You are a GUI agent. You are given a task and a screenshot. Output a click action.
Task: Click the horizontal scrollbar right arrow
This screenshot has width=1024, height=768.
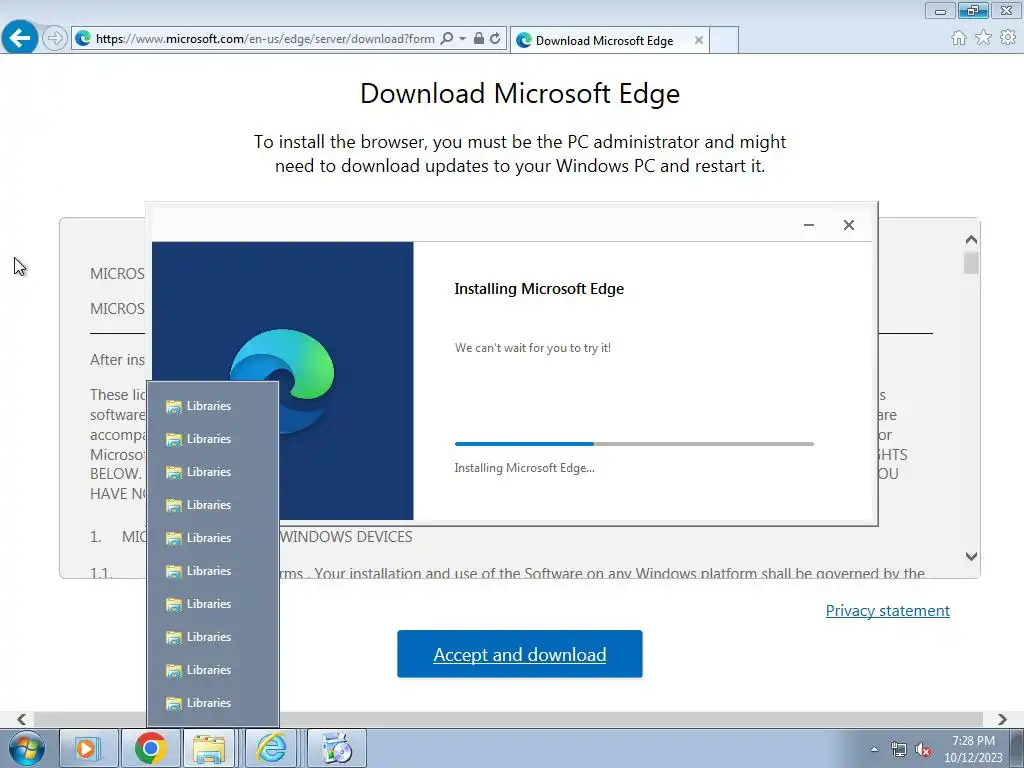coord(1002,719)
